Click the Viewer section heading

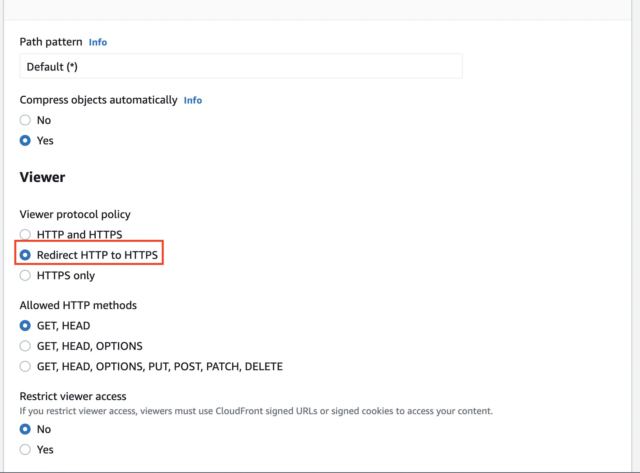[x=42, y=177]
